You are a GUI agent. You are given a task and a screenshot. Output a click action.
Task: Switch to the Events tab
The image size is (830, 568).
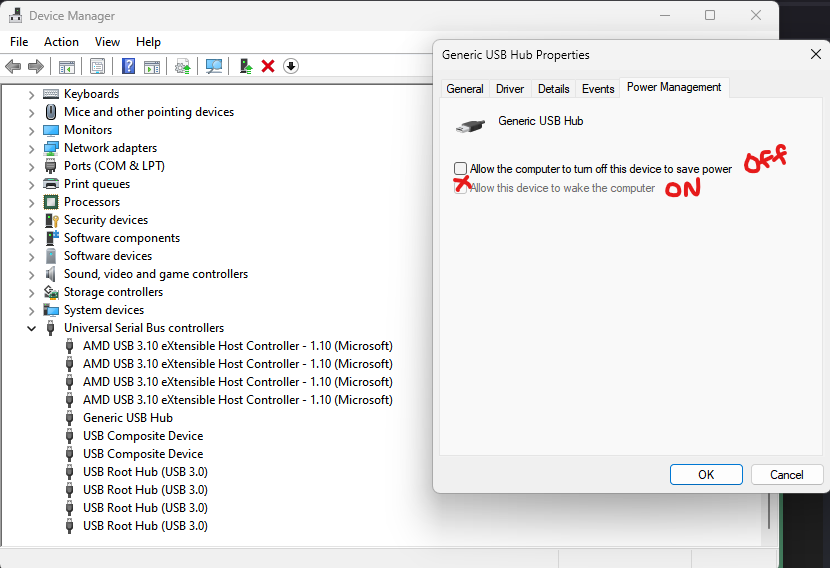pos(598,88)
